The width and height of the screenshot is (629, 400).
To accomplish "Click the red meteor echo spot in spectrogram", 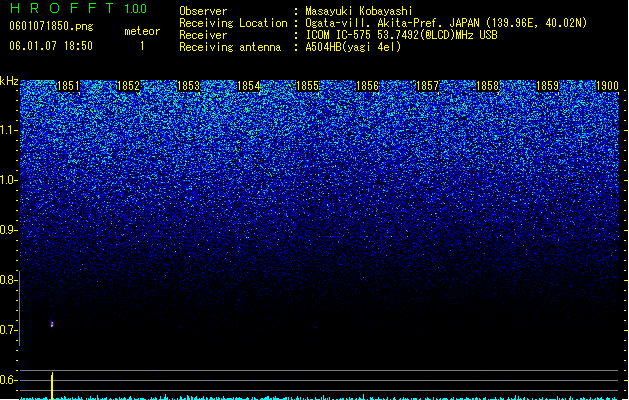I will click(52, 323).
